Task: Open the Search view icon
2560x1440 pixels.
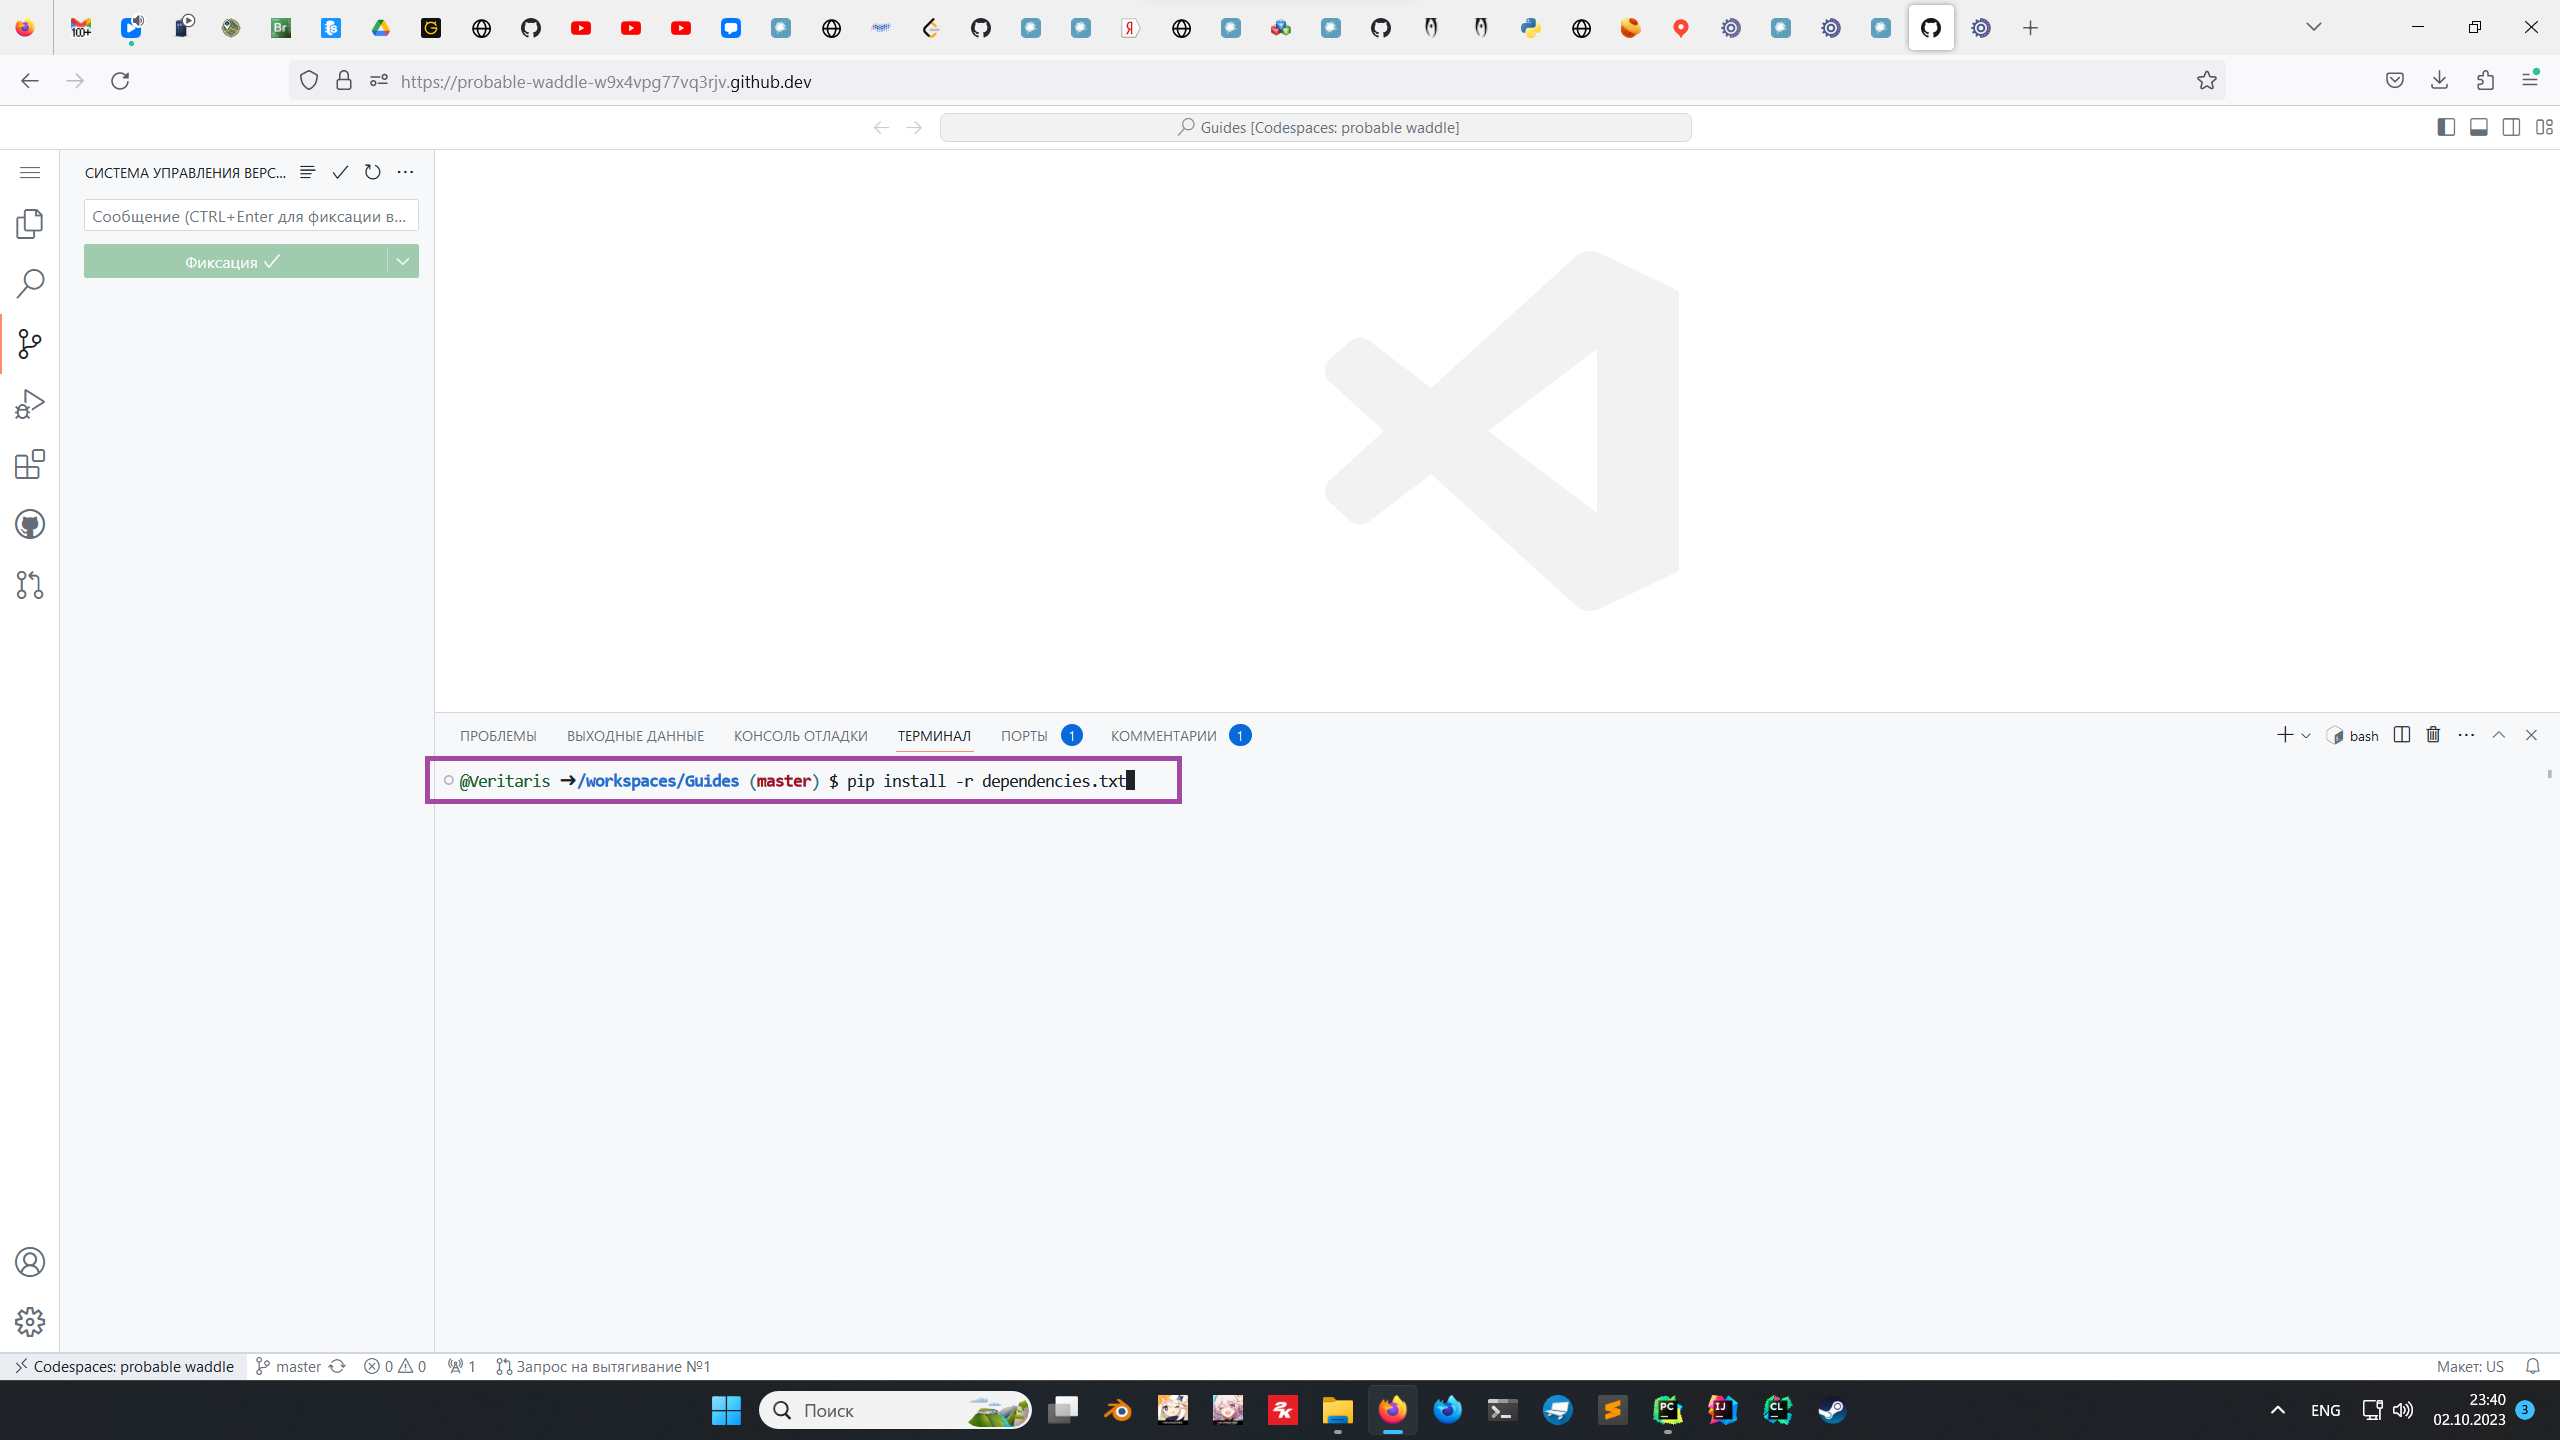Action: pos(30,284)
